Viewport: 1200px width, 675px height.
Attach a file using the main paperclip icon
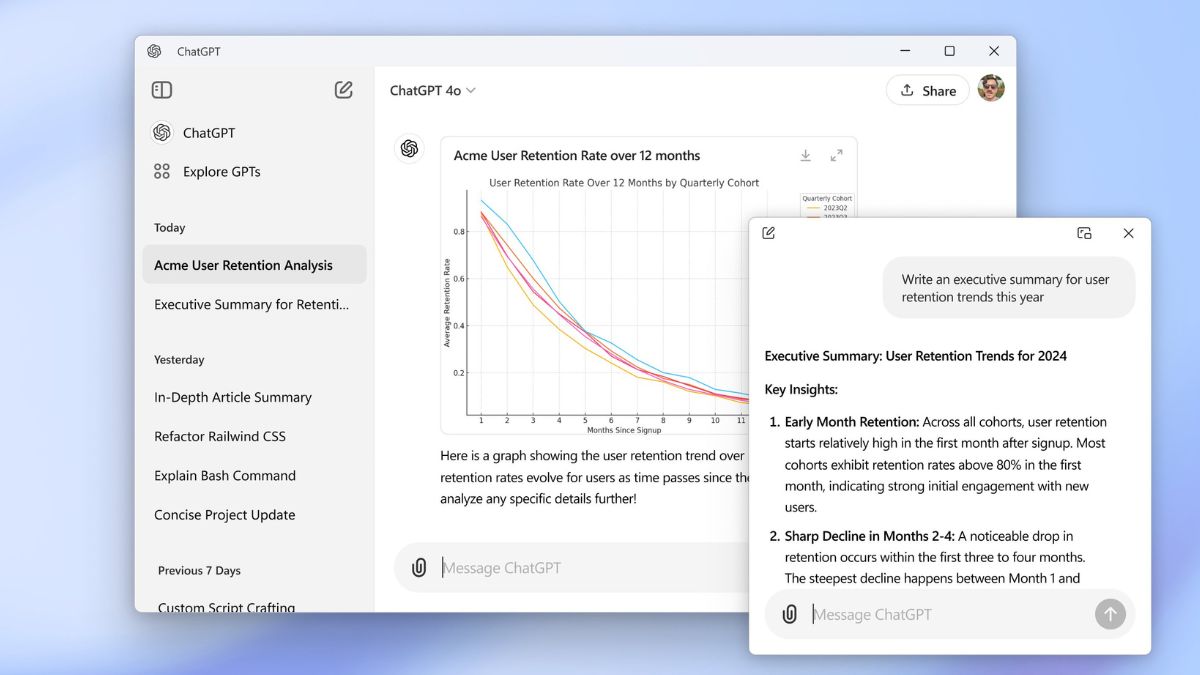(420, 567)
